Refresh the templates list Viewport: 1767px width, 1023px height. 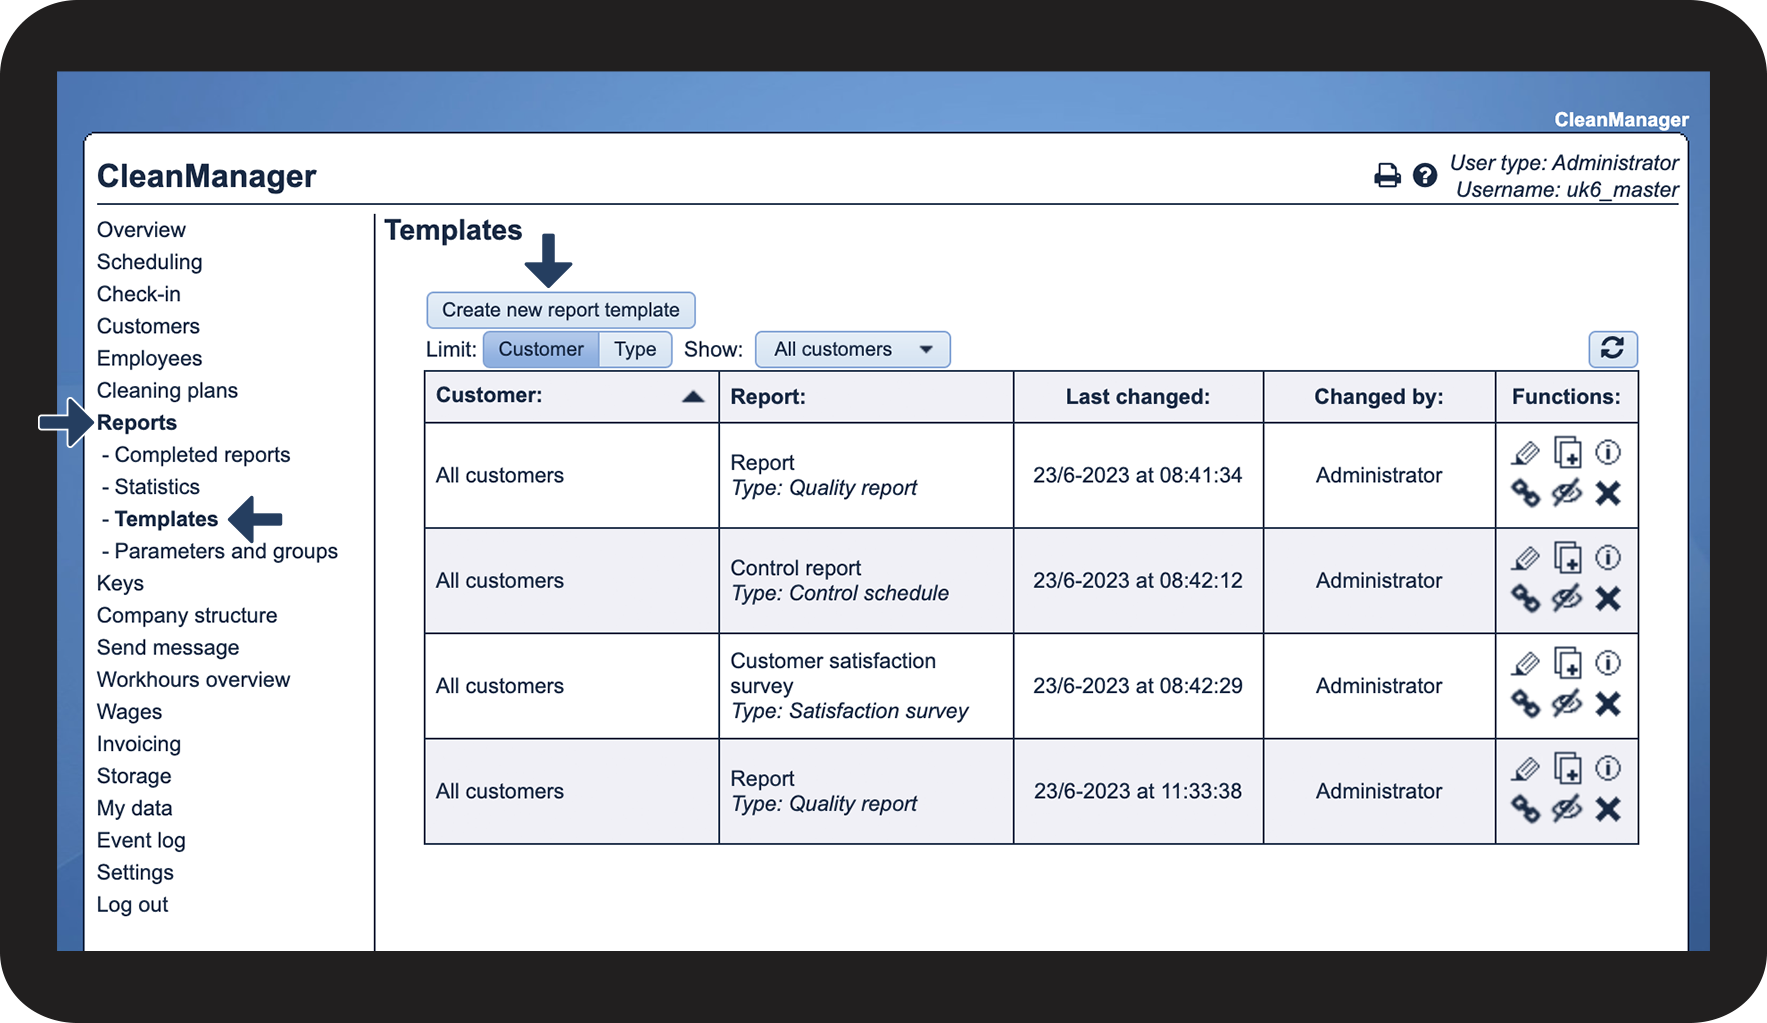coord(1612,349)
